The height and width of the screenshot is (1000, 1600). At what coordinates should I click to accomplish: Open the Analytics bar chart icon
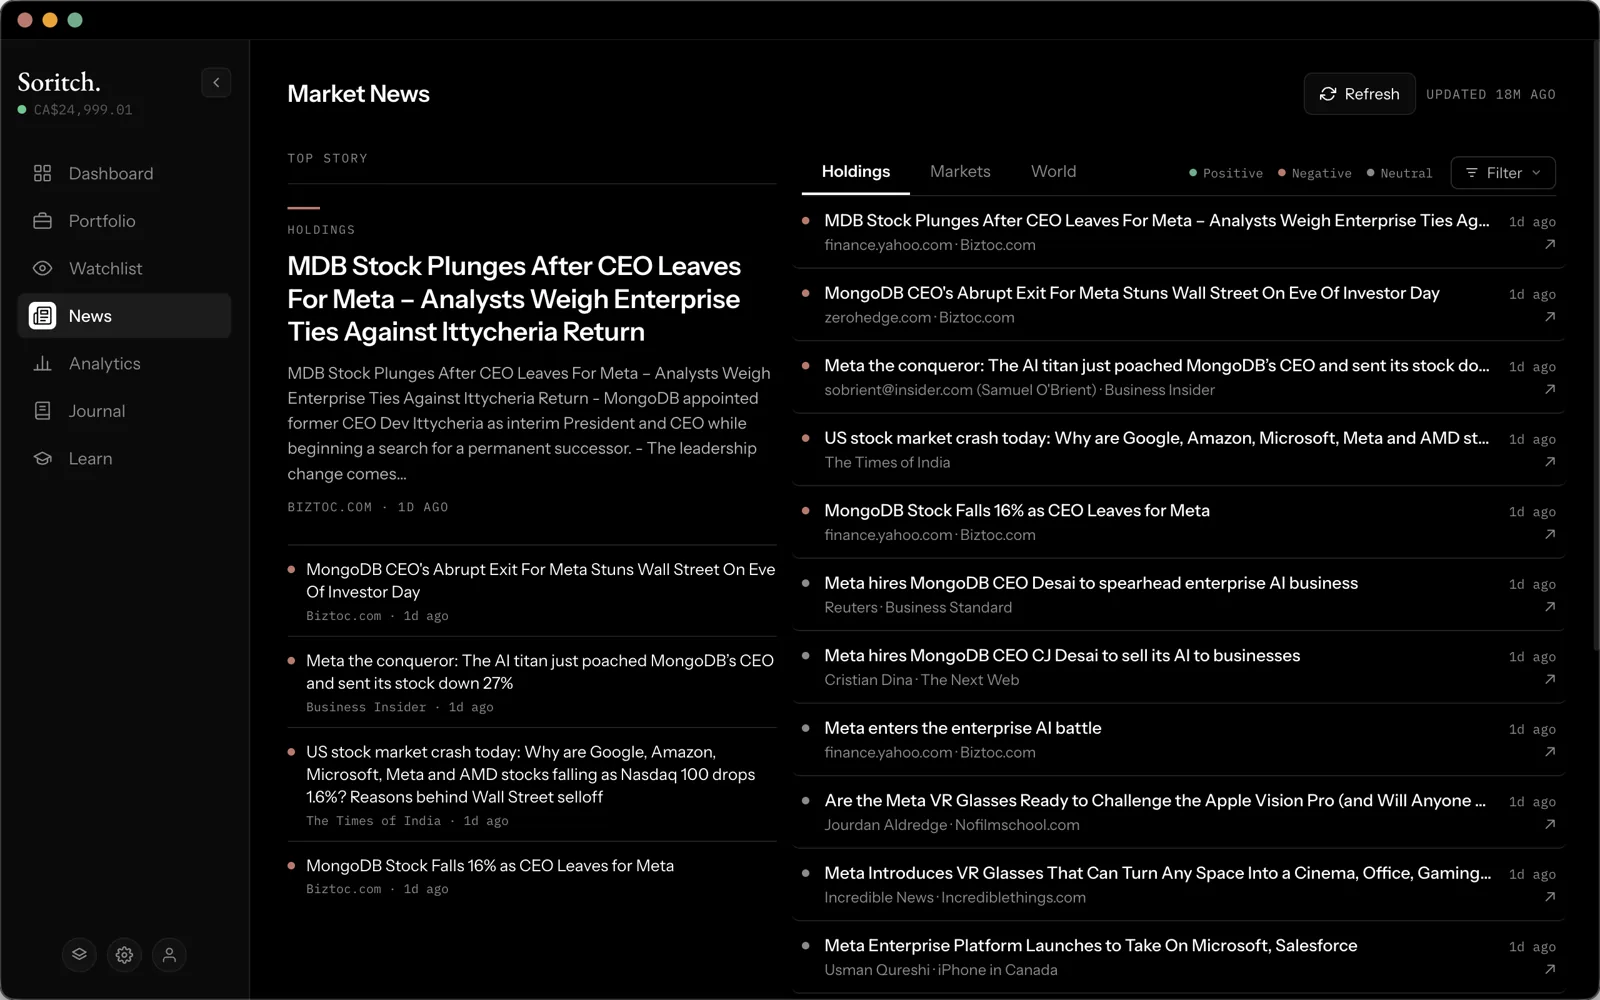pos(42,363)
